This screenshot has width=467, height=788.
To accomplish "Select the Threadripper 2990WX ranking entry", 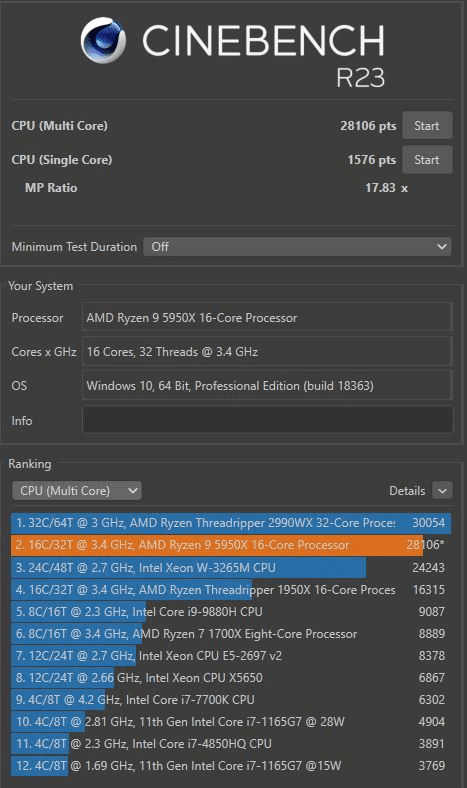I will [231, 523].
